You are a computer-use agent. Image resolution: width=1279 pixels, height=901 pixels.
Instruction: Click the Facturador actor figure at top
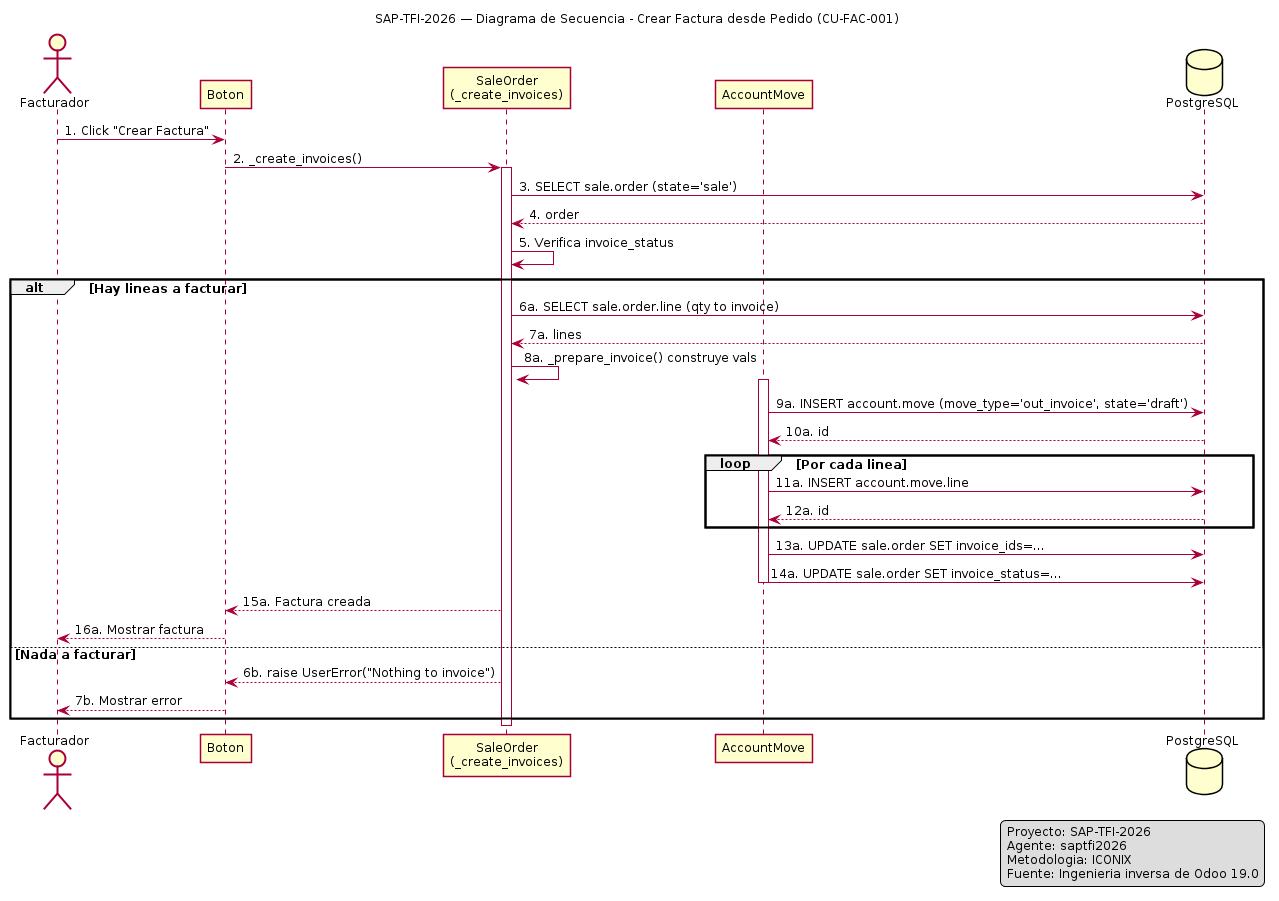pos(57,63)
